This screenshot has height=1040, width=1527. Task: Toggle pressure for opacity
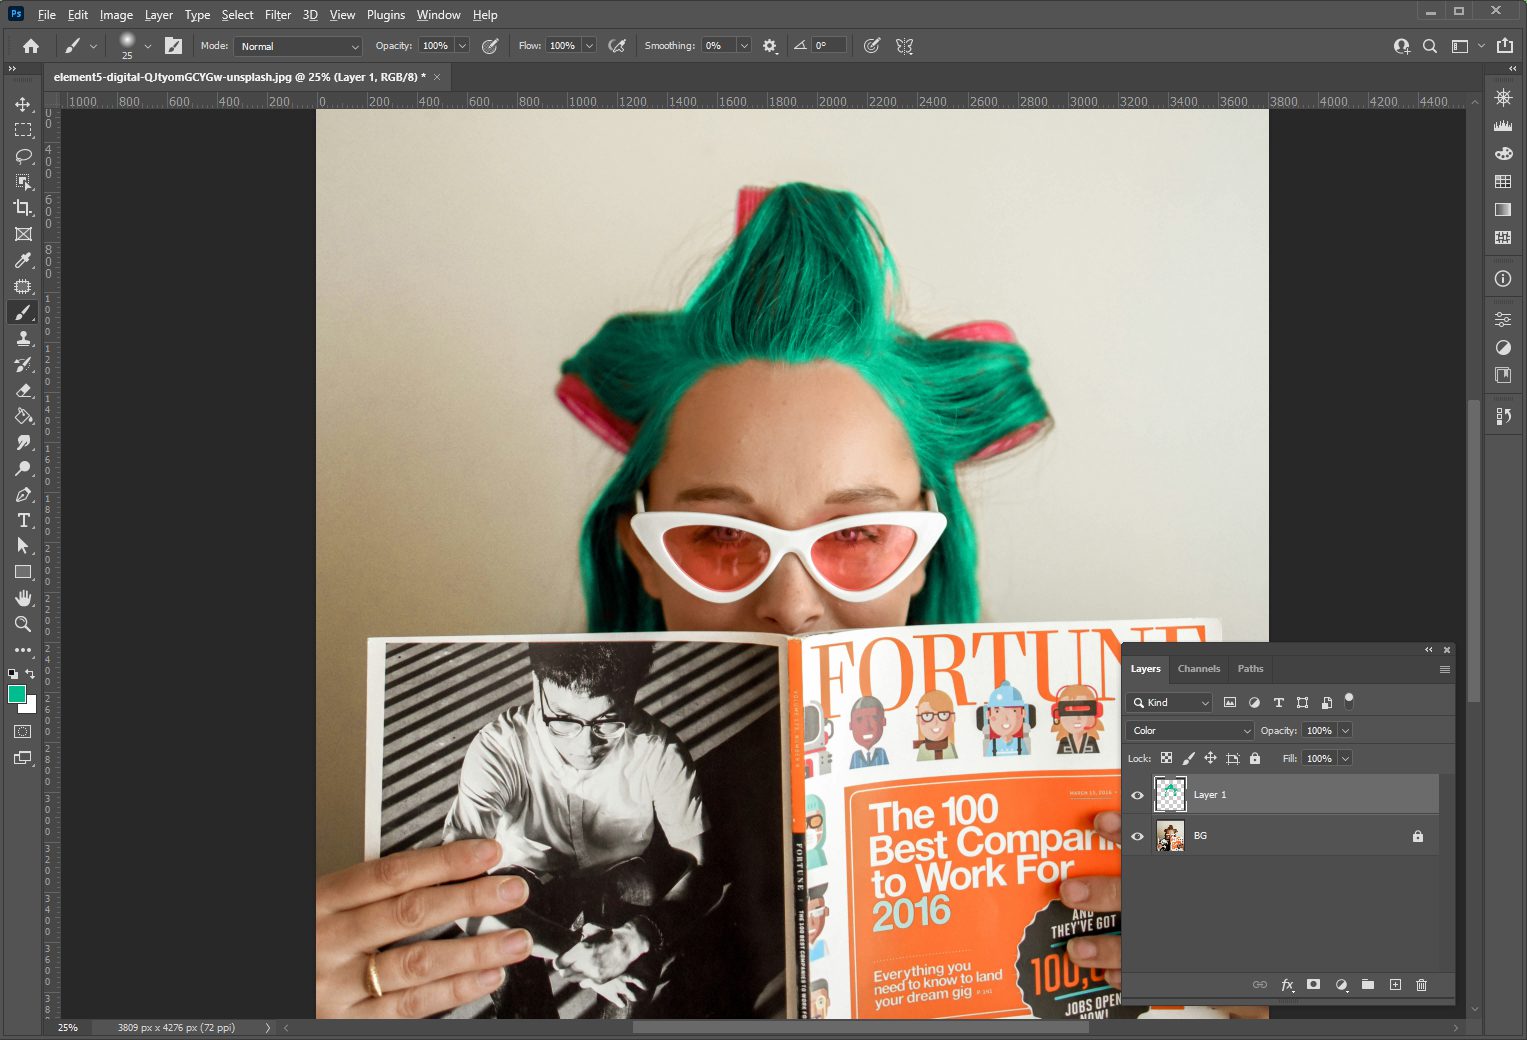490,46
